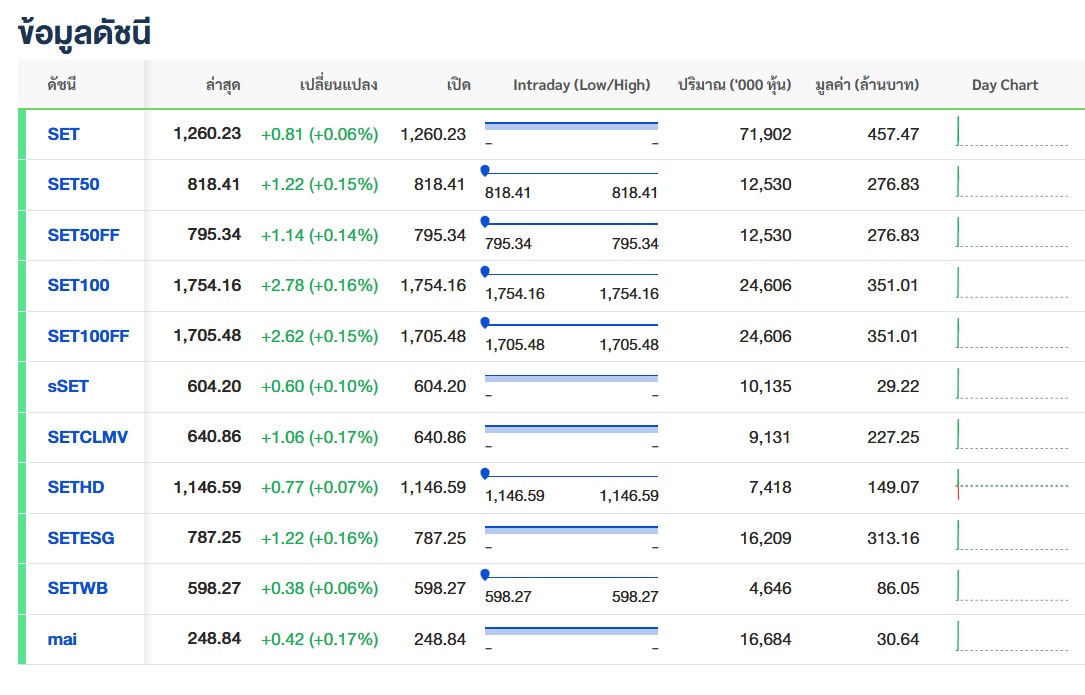Click the SET50FF row day chart

(x=1012, y=233)
